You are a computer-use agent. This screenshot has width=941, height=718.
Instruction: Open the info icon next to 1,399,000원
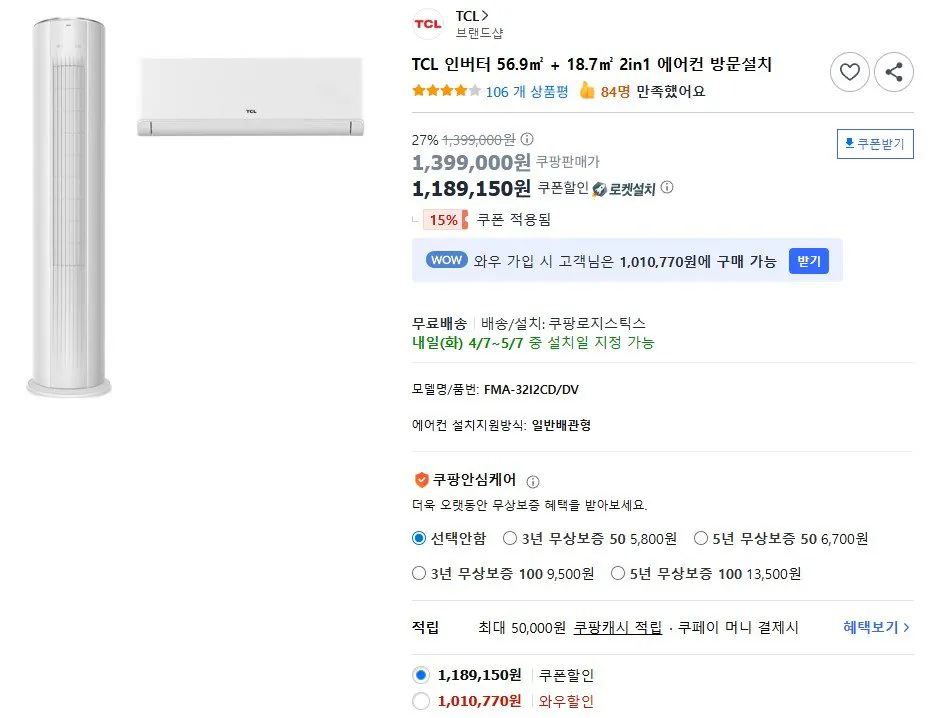pos(526,140)
